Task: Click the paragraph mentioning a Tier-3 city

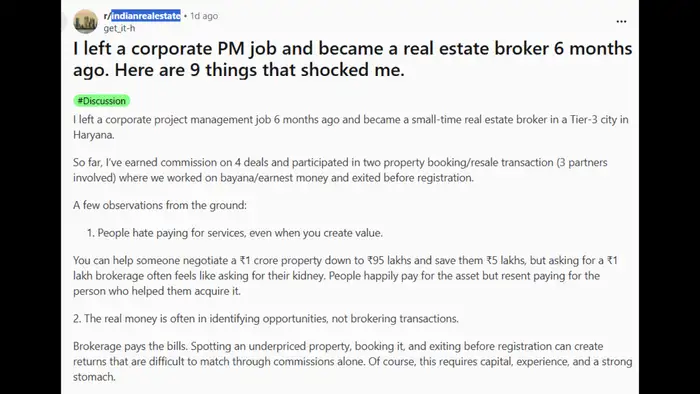Action: click(x=350, y=127)
